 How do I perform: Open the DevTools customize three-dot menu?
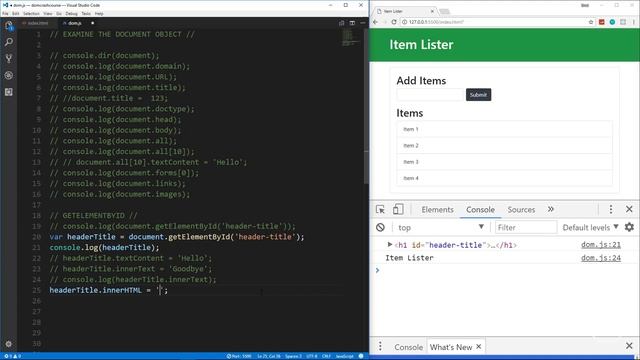pos(611,209)
